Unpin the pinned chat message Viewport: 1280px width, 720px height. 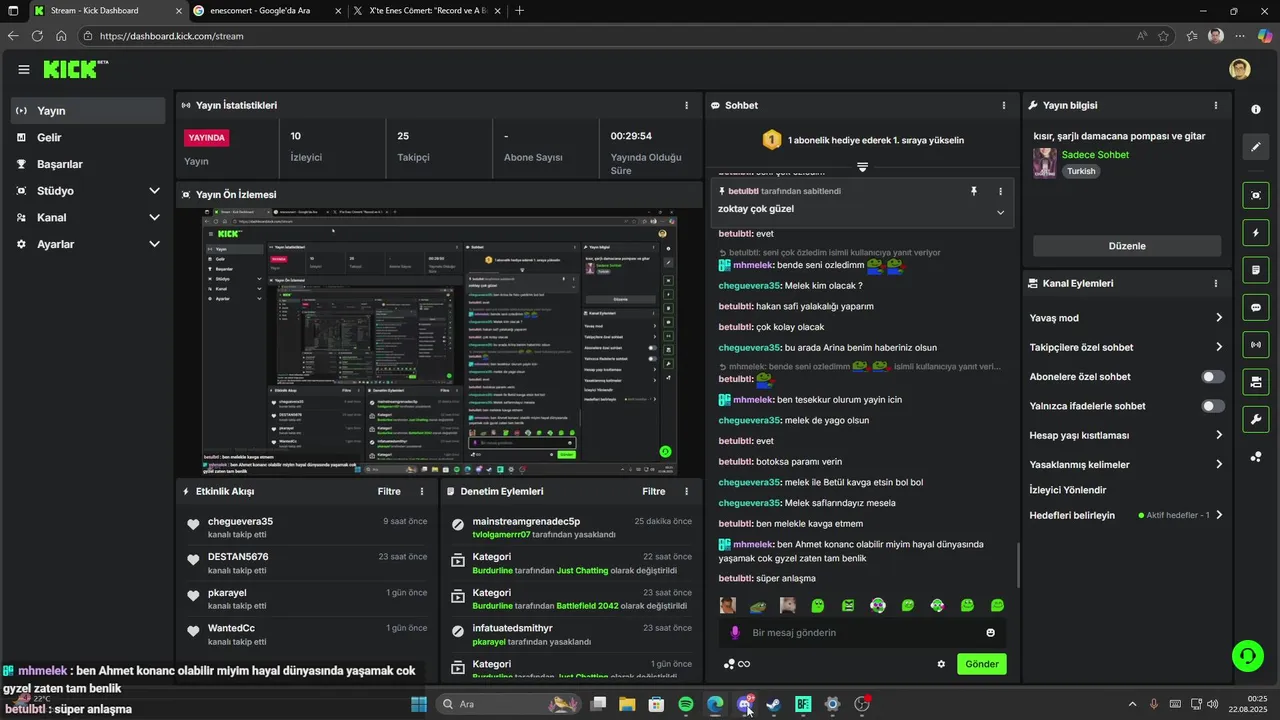(973, 191)
